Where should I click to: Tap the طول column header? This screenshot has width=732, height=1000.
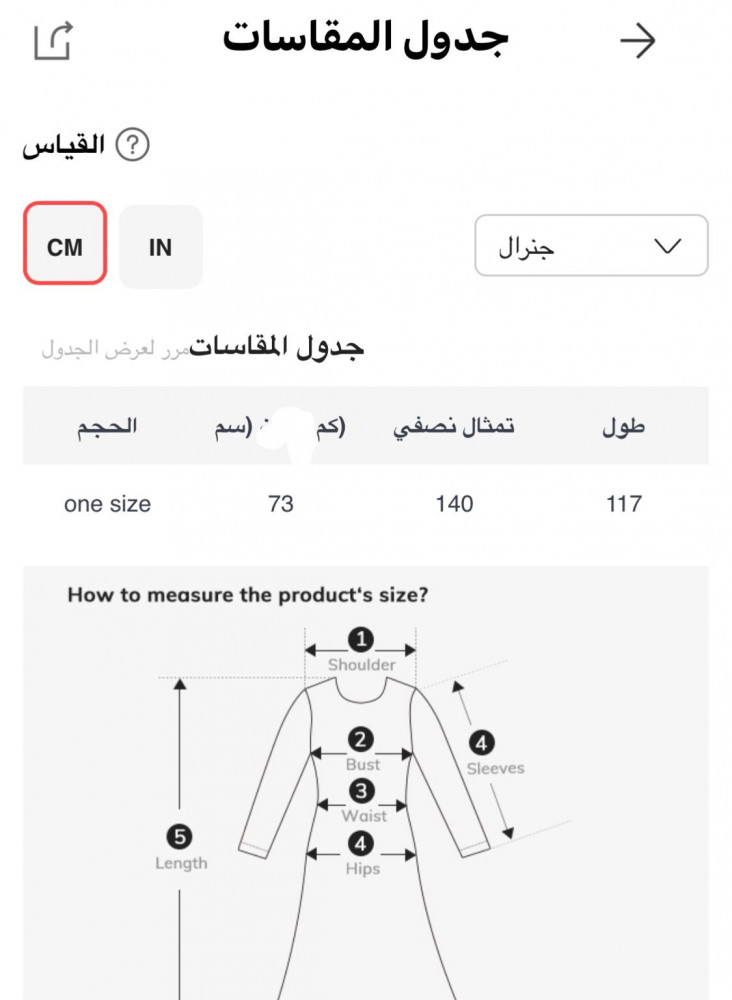pos(624,427)
